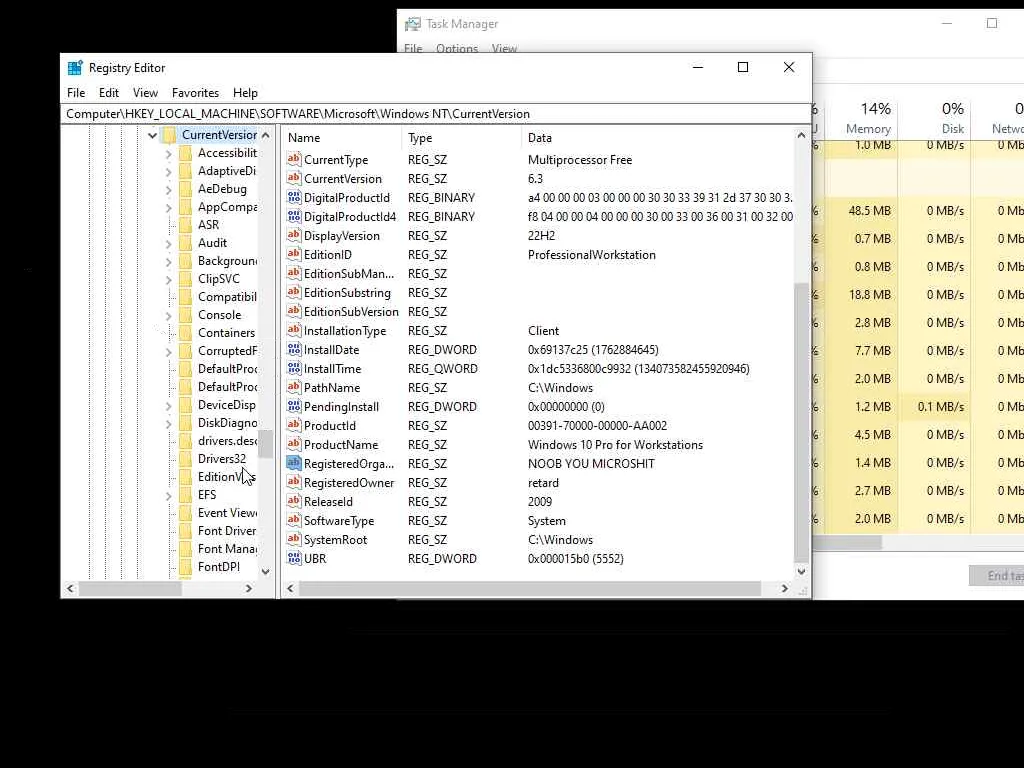Collapse the CurrentVersion tree node
The height and width of the screenshot is (768, 1024).
[x=152, y=135]
